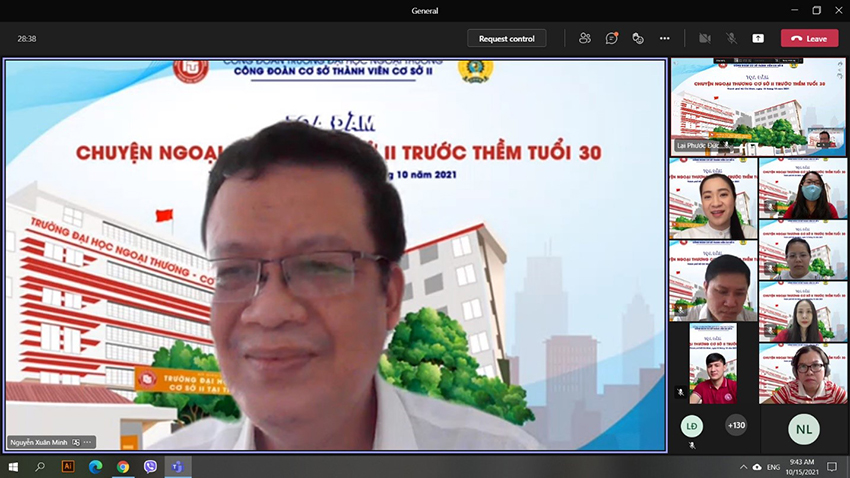Viewport: 850px width, 478px height.
Task: Toggle the camera on
Action: [x=705, y=38]
